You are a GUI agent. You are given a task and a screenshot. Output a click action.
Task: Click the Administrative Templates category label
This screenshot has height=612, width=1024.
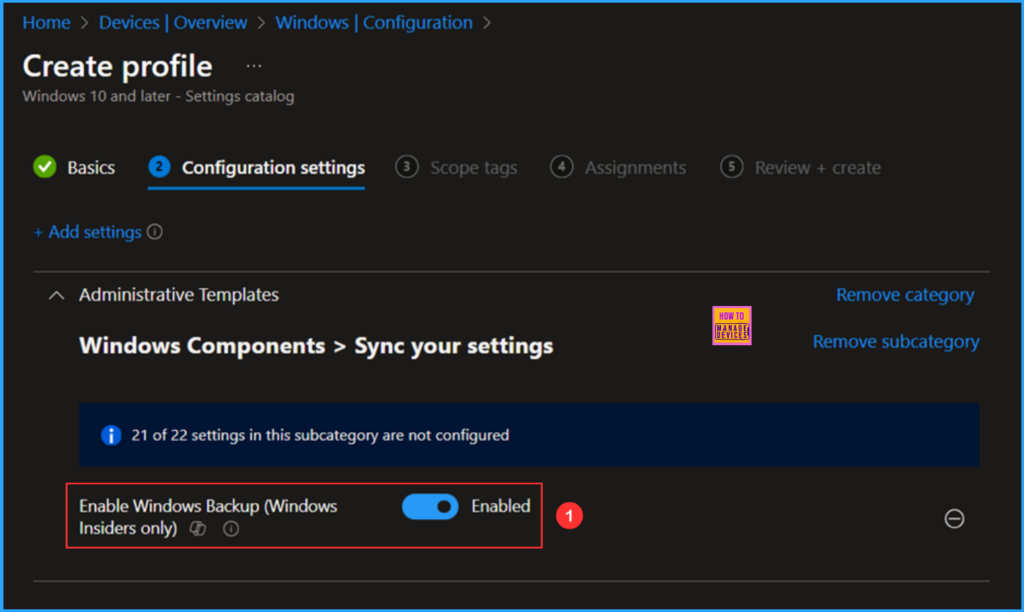pyautogui.click(x=179, y=295)
